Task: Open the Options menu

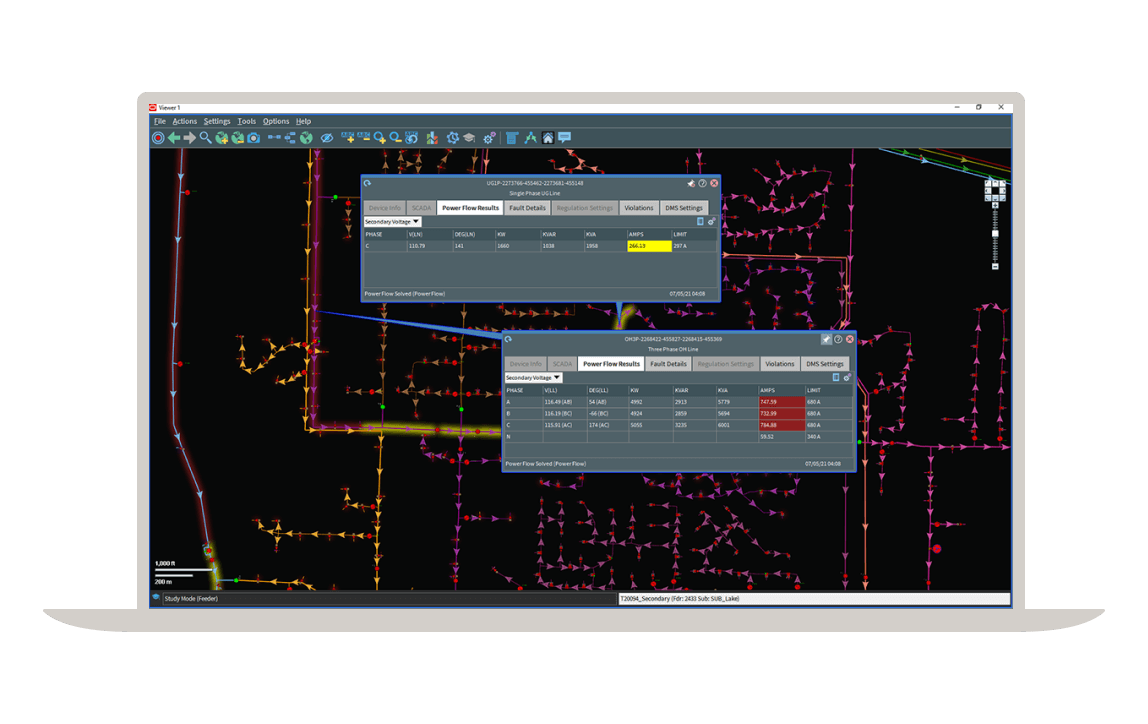Action: pyautogui.click(x=276, y=122)
